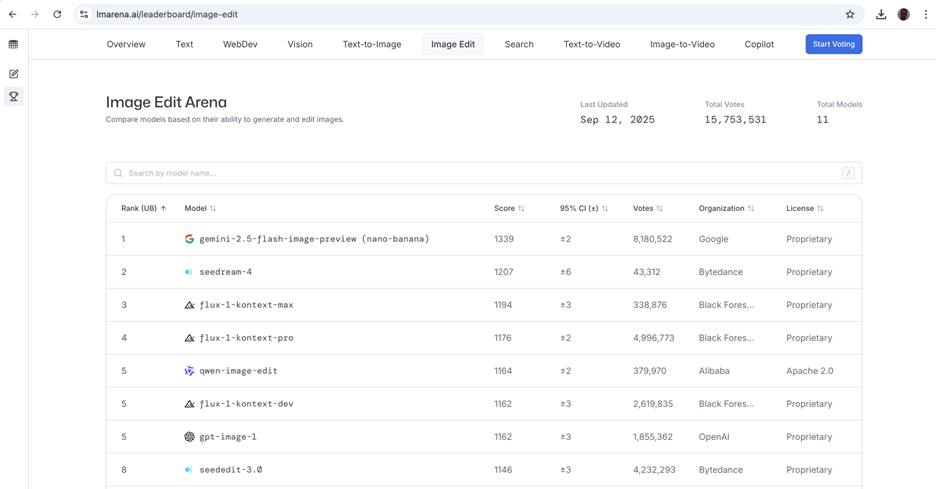Click the magnifier icon in search box

tap(118, 173)
